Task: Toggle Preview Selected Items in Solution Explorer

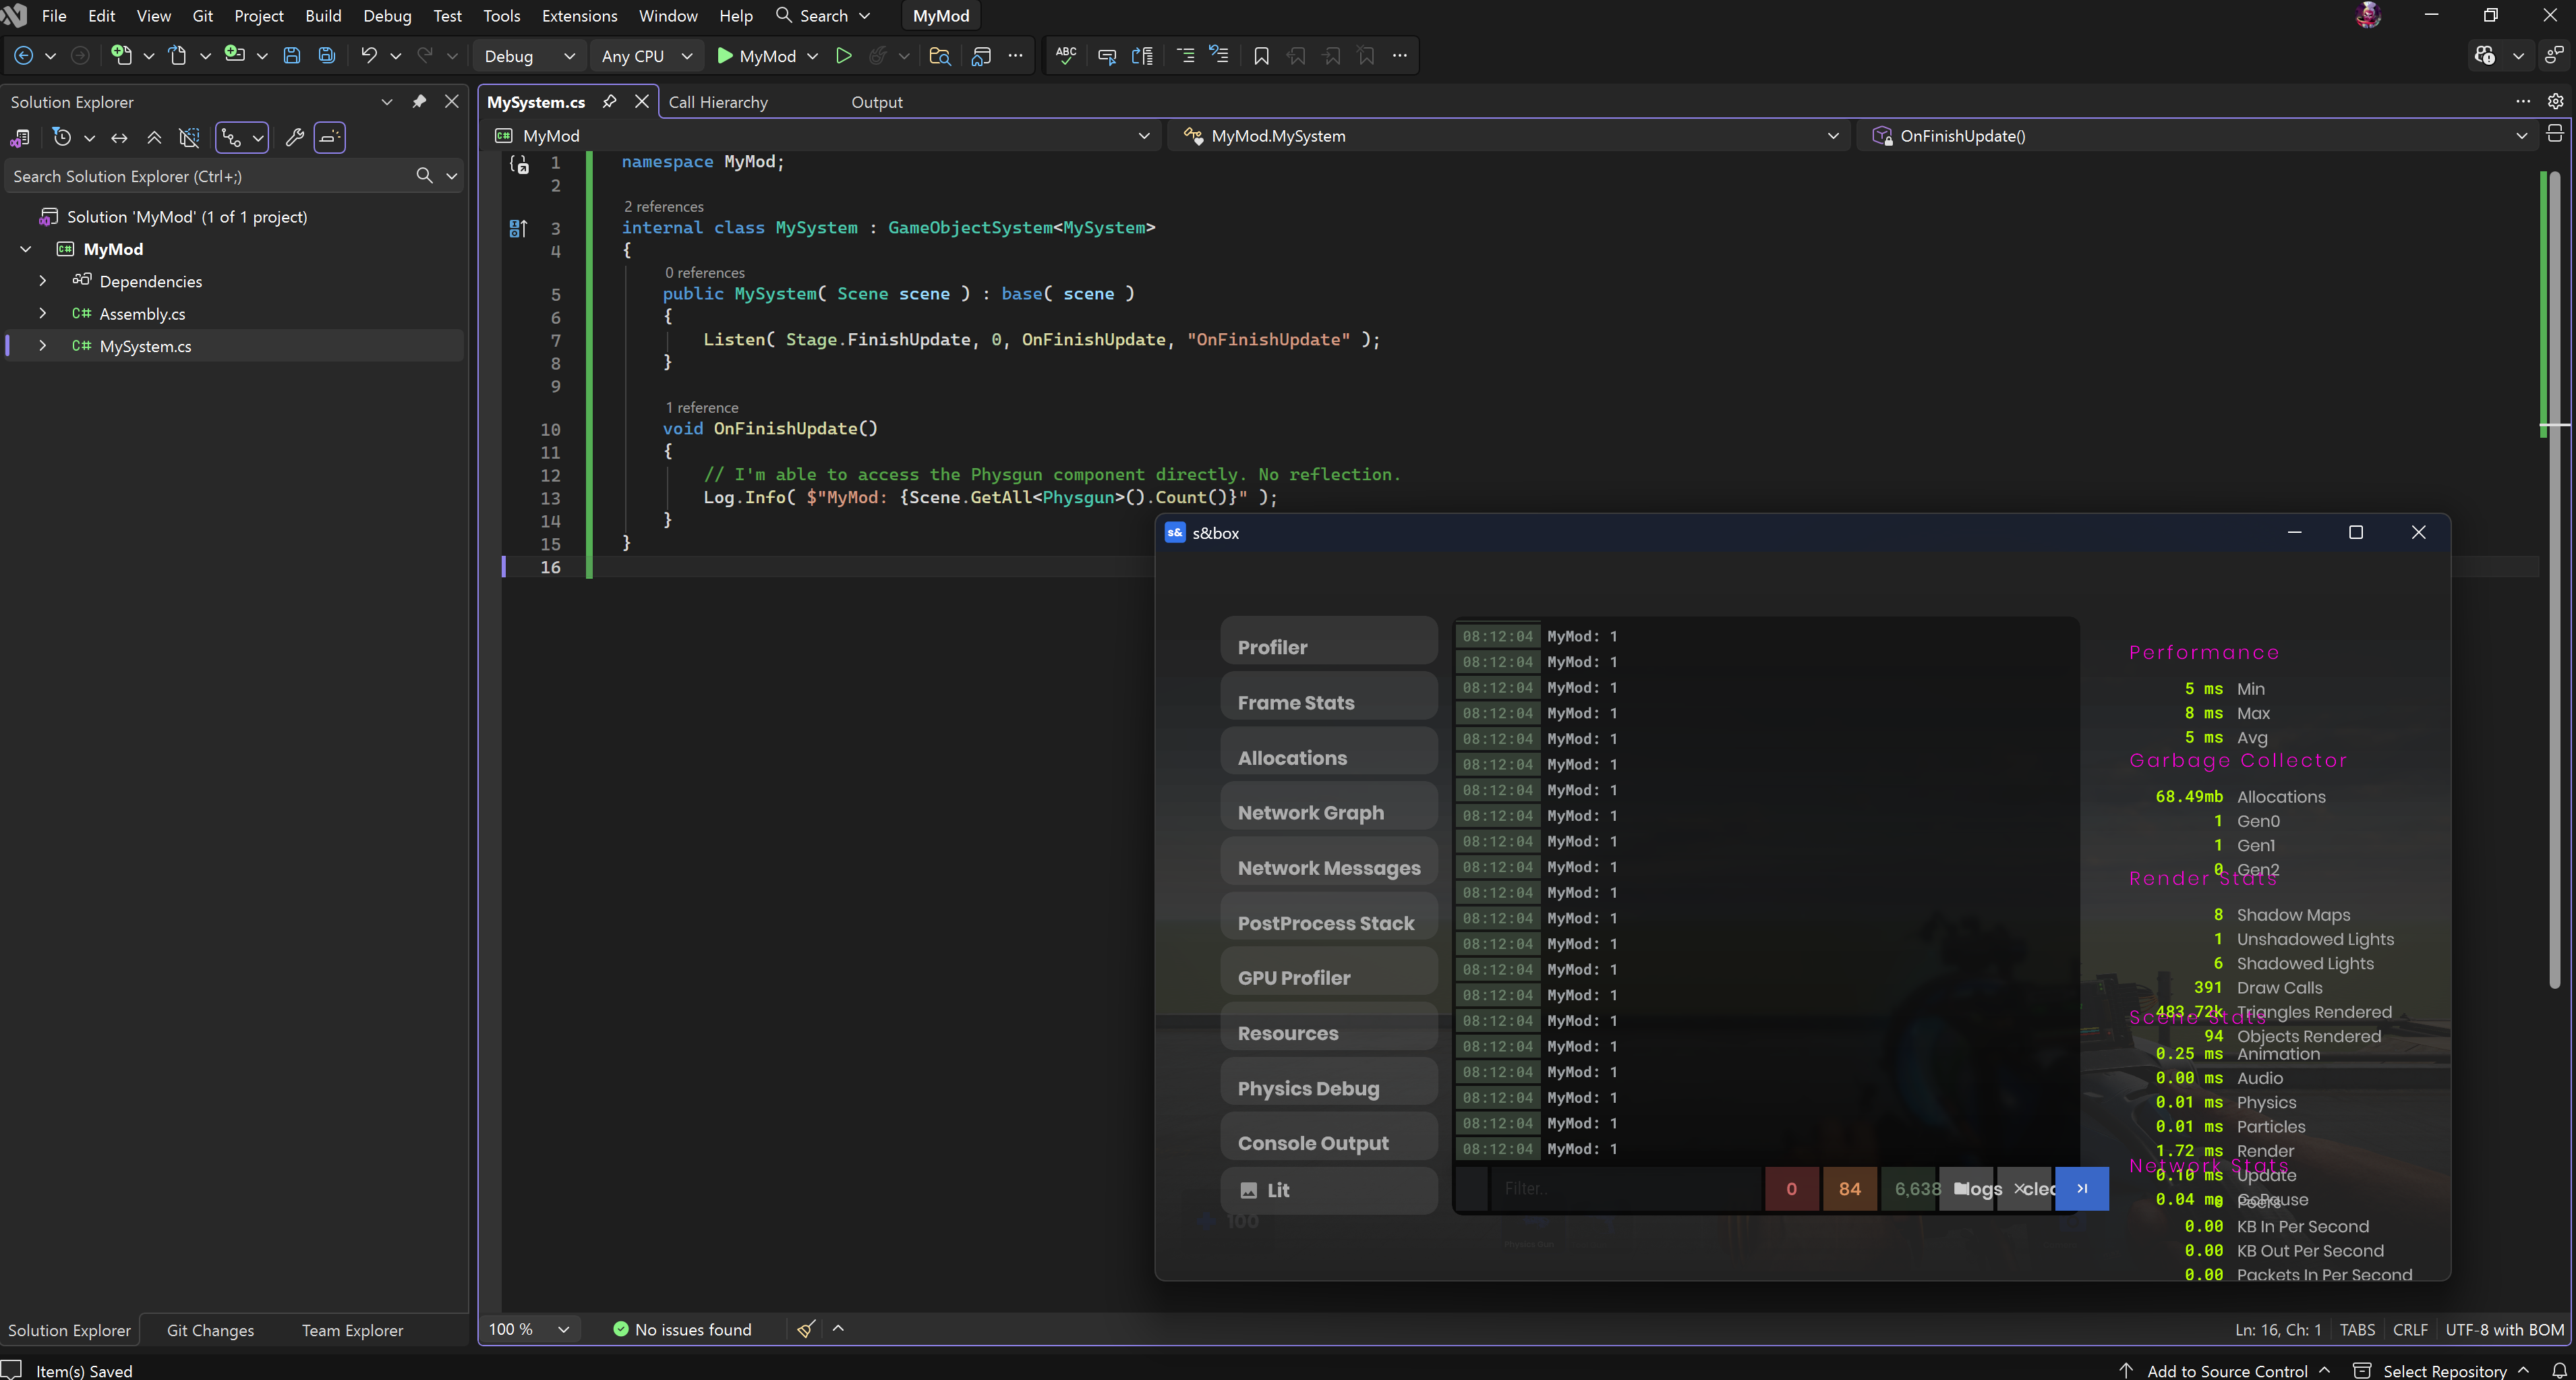Action: (x=330, y=138)
